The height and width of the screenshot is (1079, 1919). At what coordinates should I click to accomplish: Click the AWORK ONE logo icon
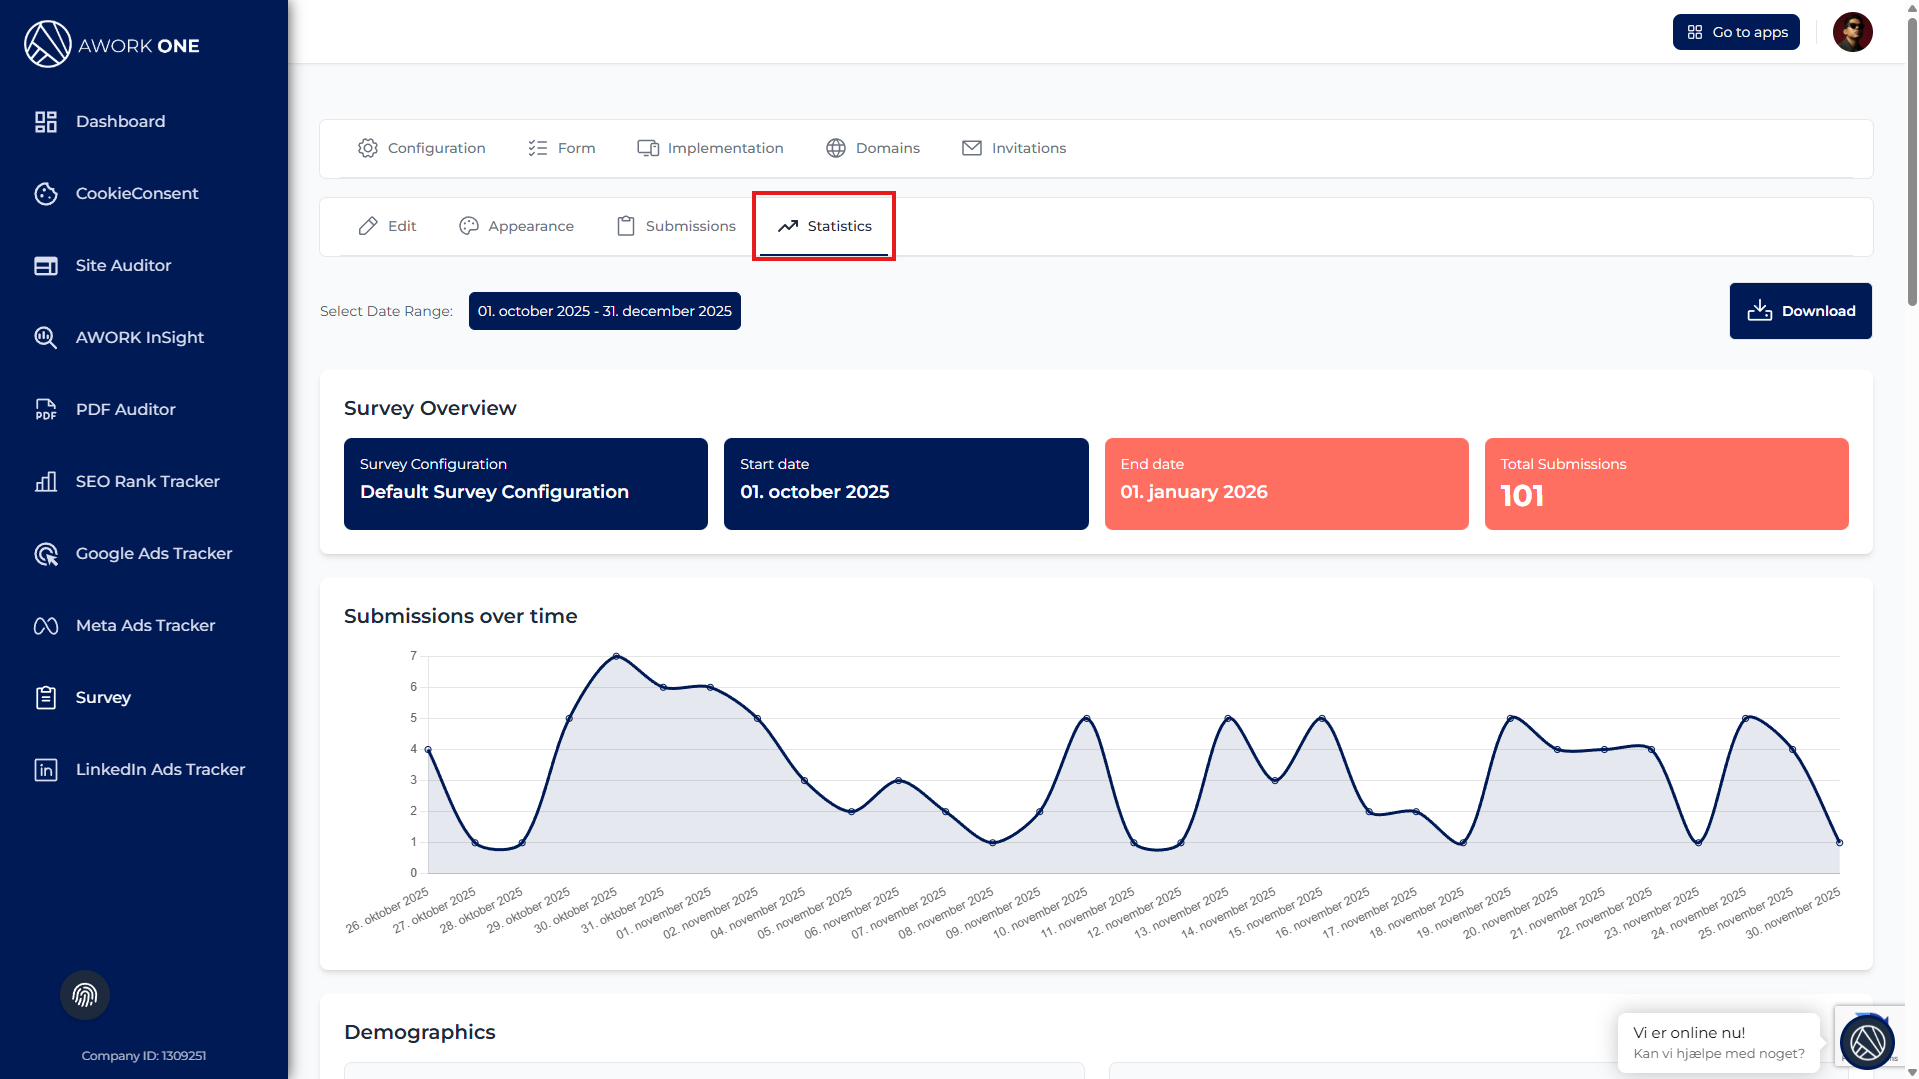click(47, 45)
